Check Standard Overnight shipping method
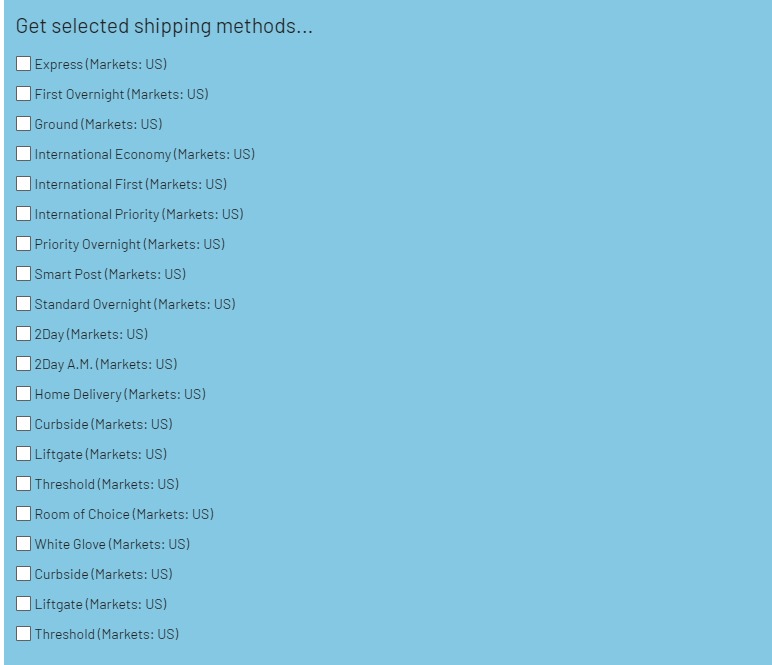772x665 pixels. (x=23, y=304)
